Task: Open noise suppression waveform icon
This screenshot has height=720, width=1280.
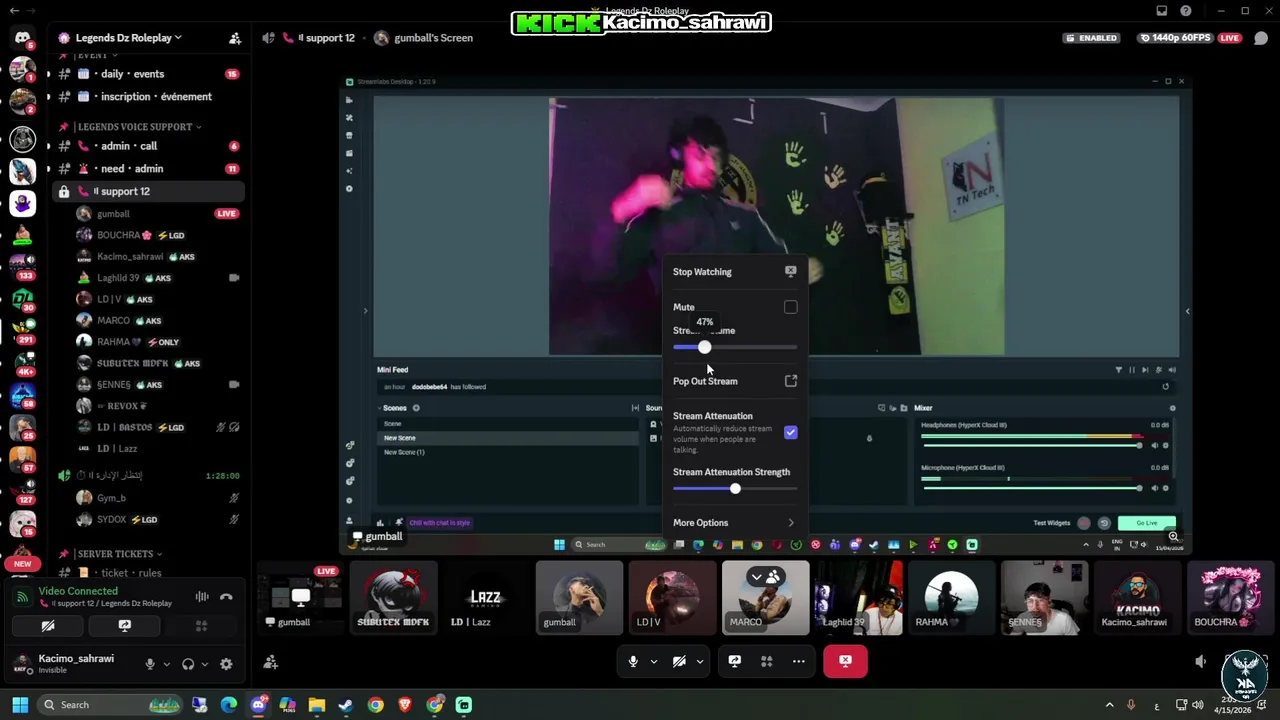Action: pyautogui.click(x=202, y=597)
